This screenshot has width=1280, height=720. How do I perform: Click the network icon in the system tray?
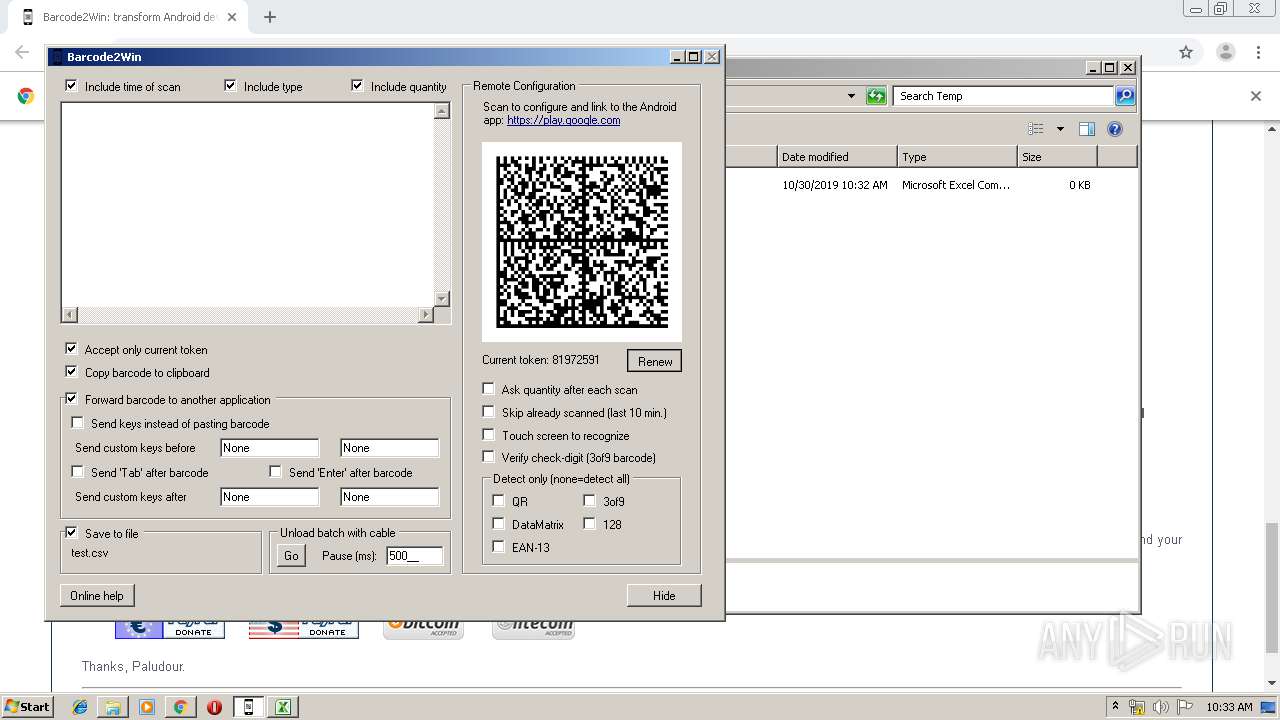click(x=1137, y=707)
